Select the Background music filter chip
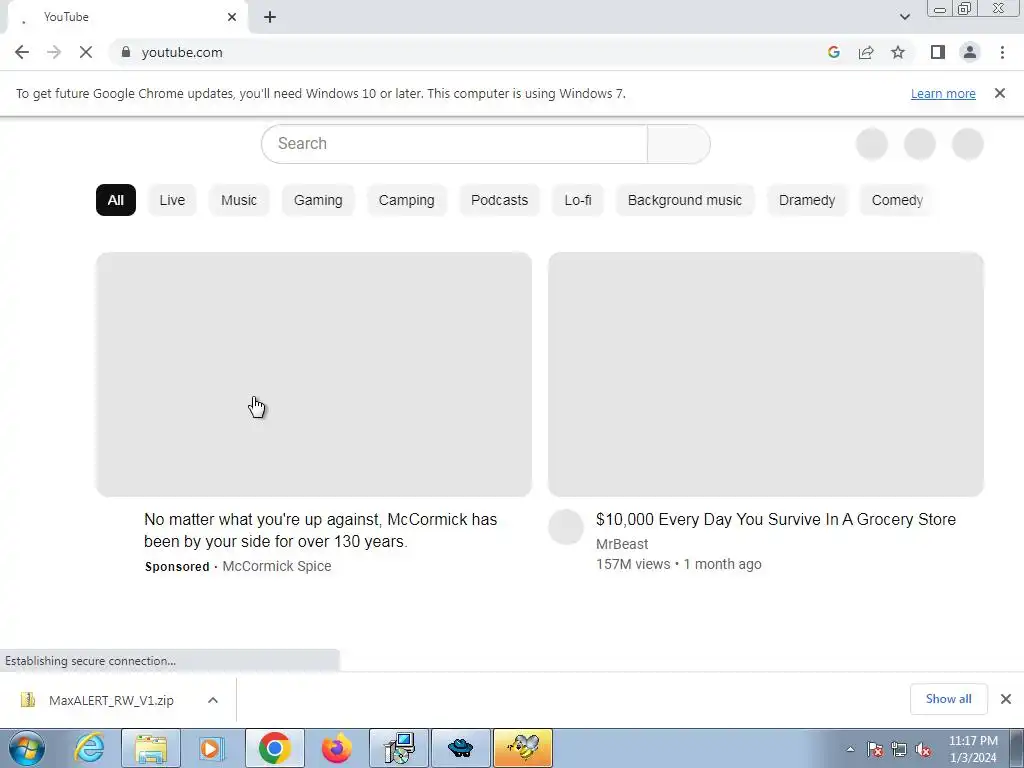This screenshot has width=1024, height=768. 685,200
